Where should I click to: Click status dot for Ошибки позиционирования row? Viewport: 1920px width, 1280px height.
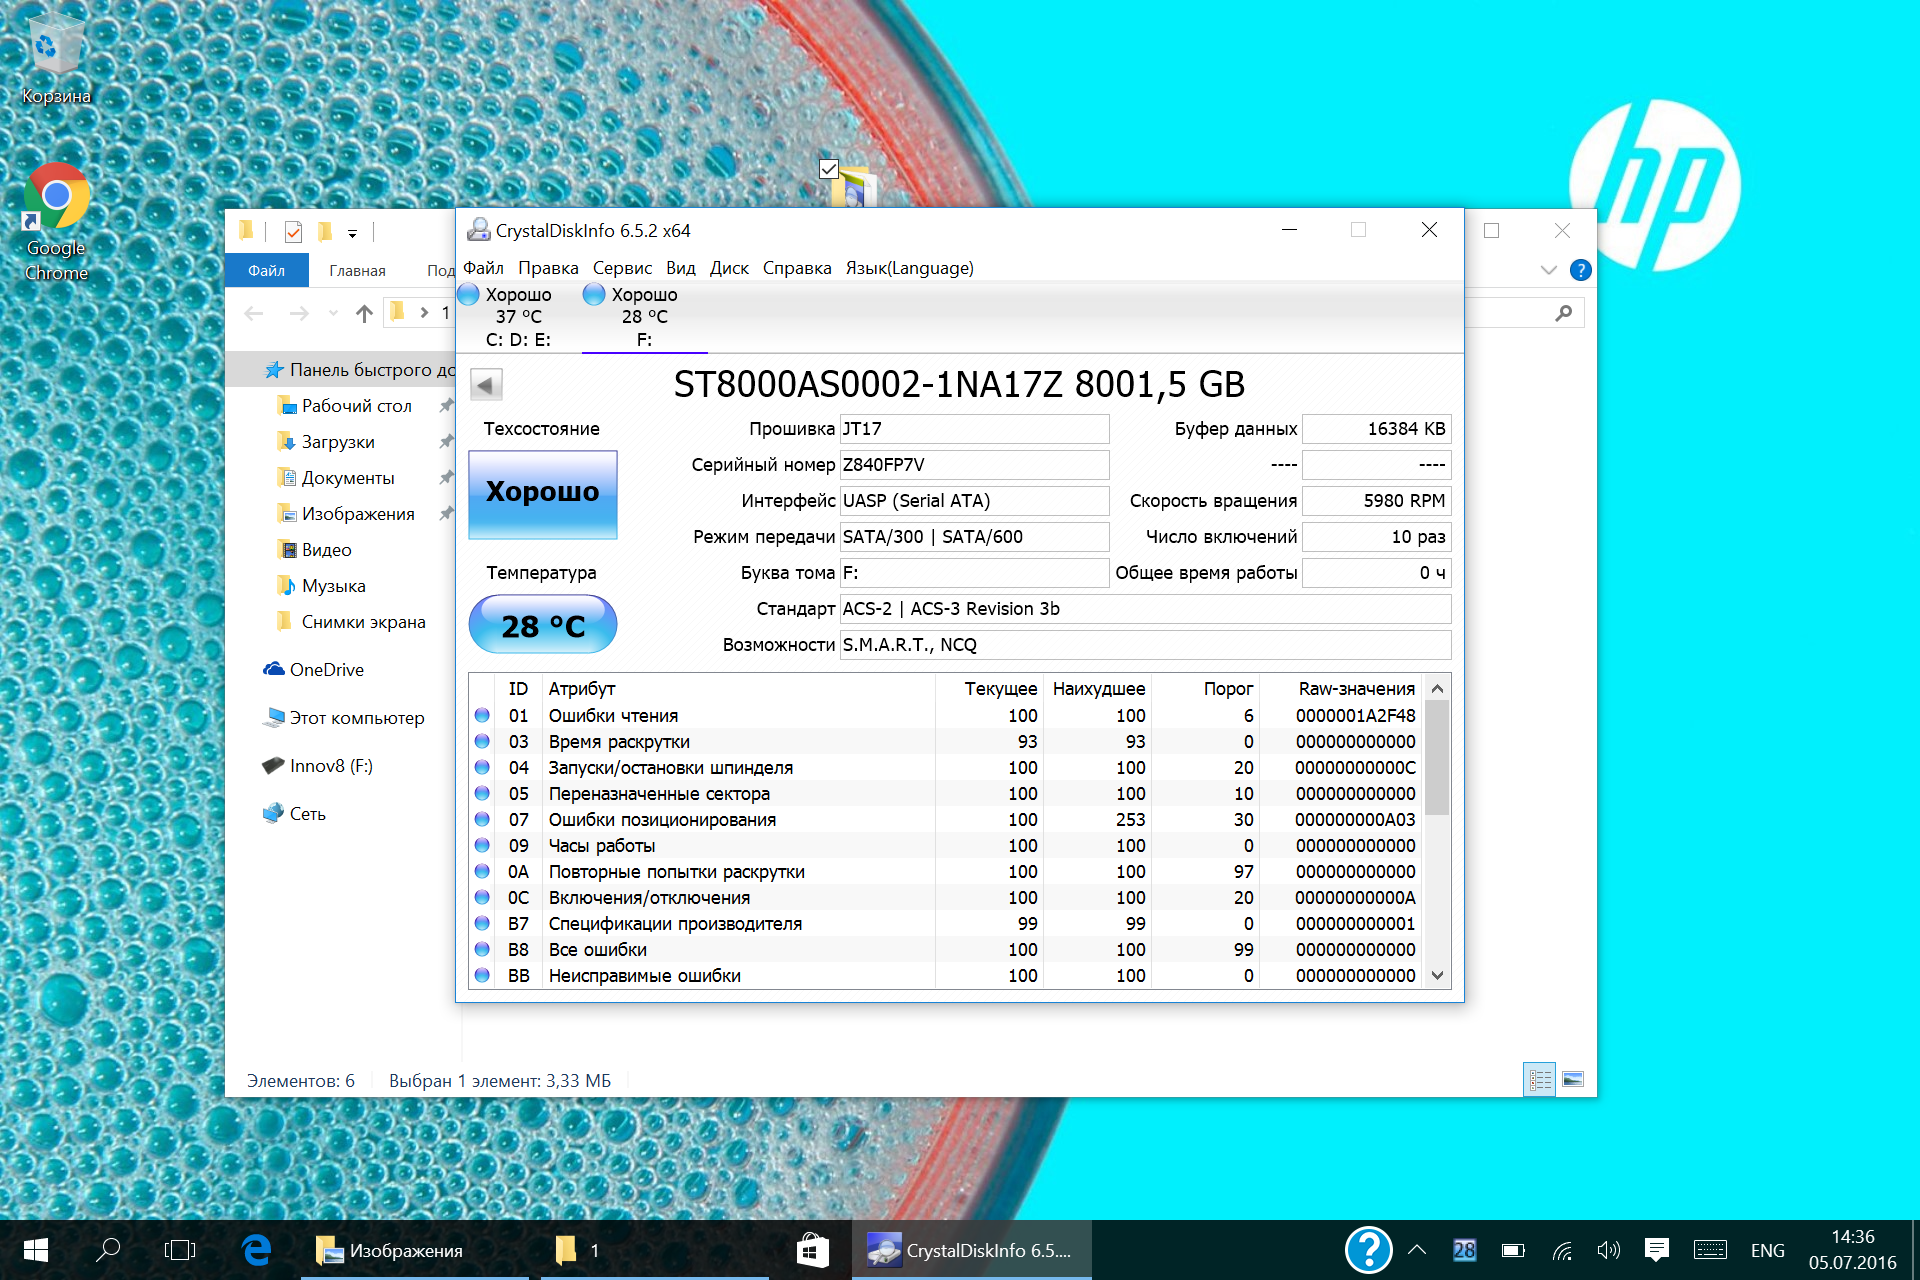click(x=482, y=820)
